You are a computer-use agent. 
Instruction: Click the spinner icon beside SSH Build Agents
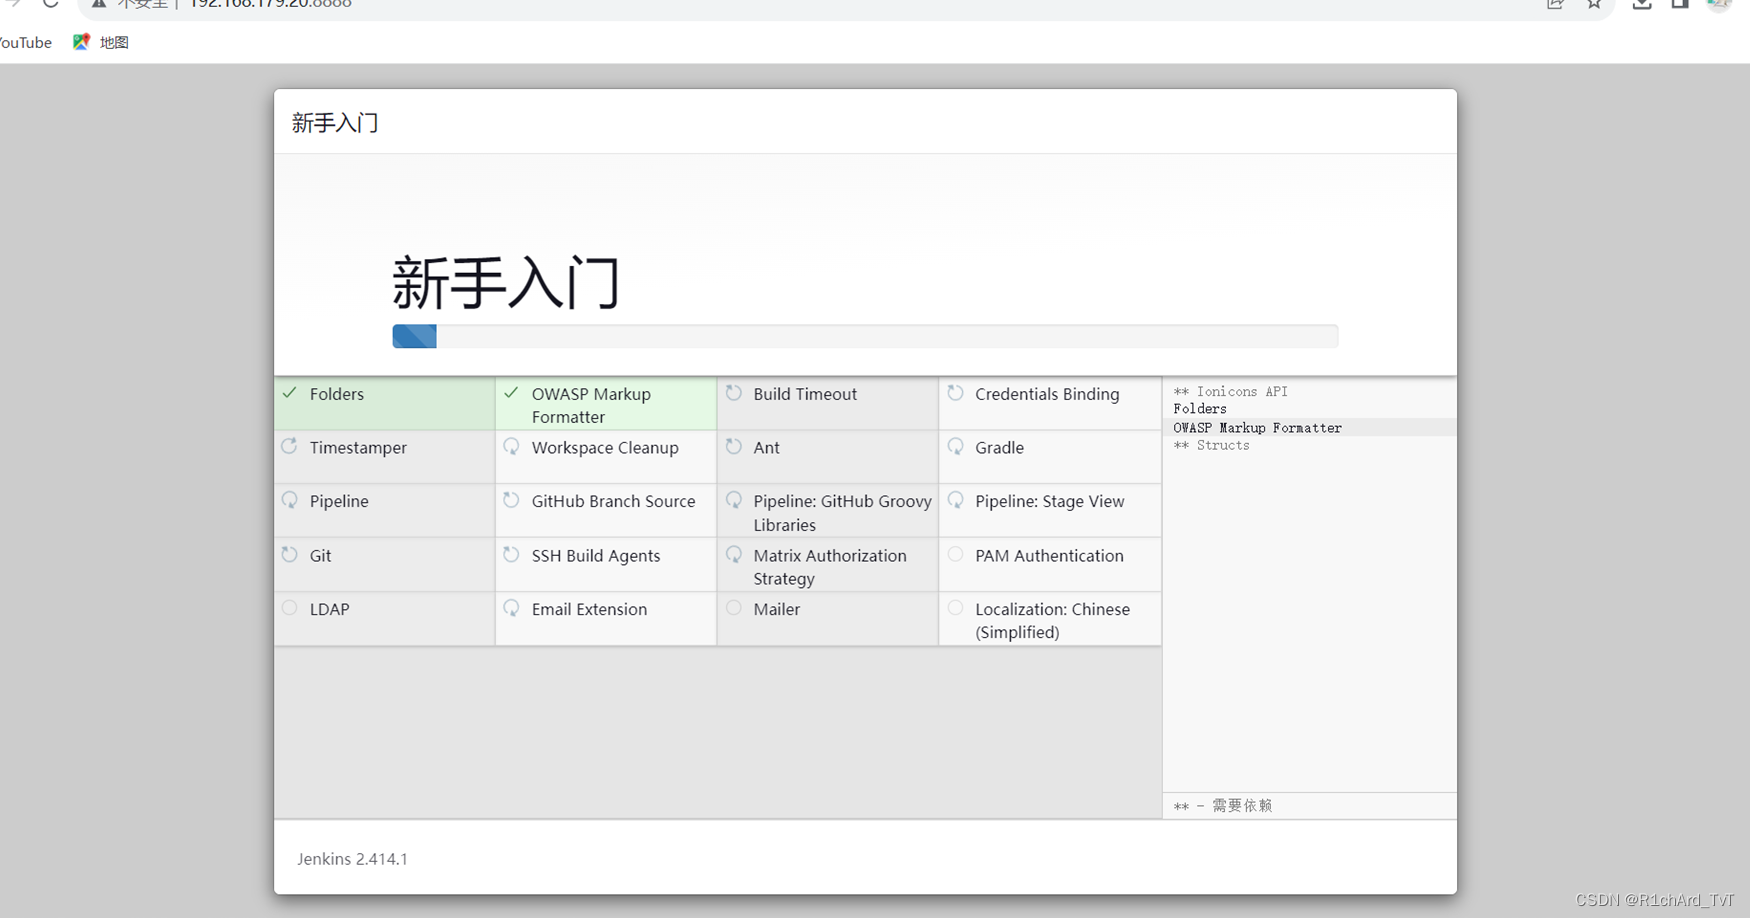pyautogui.click(x=512, y=554)
